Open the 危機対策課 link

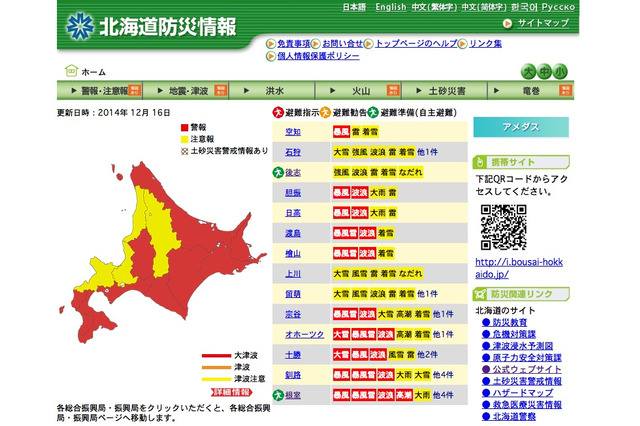[x=514, y=334]
